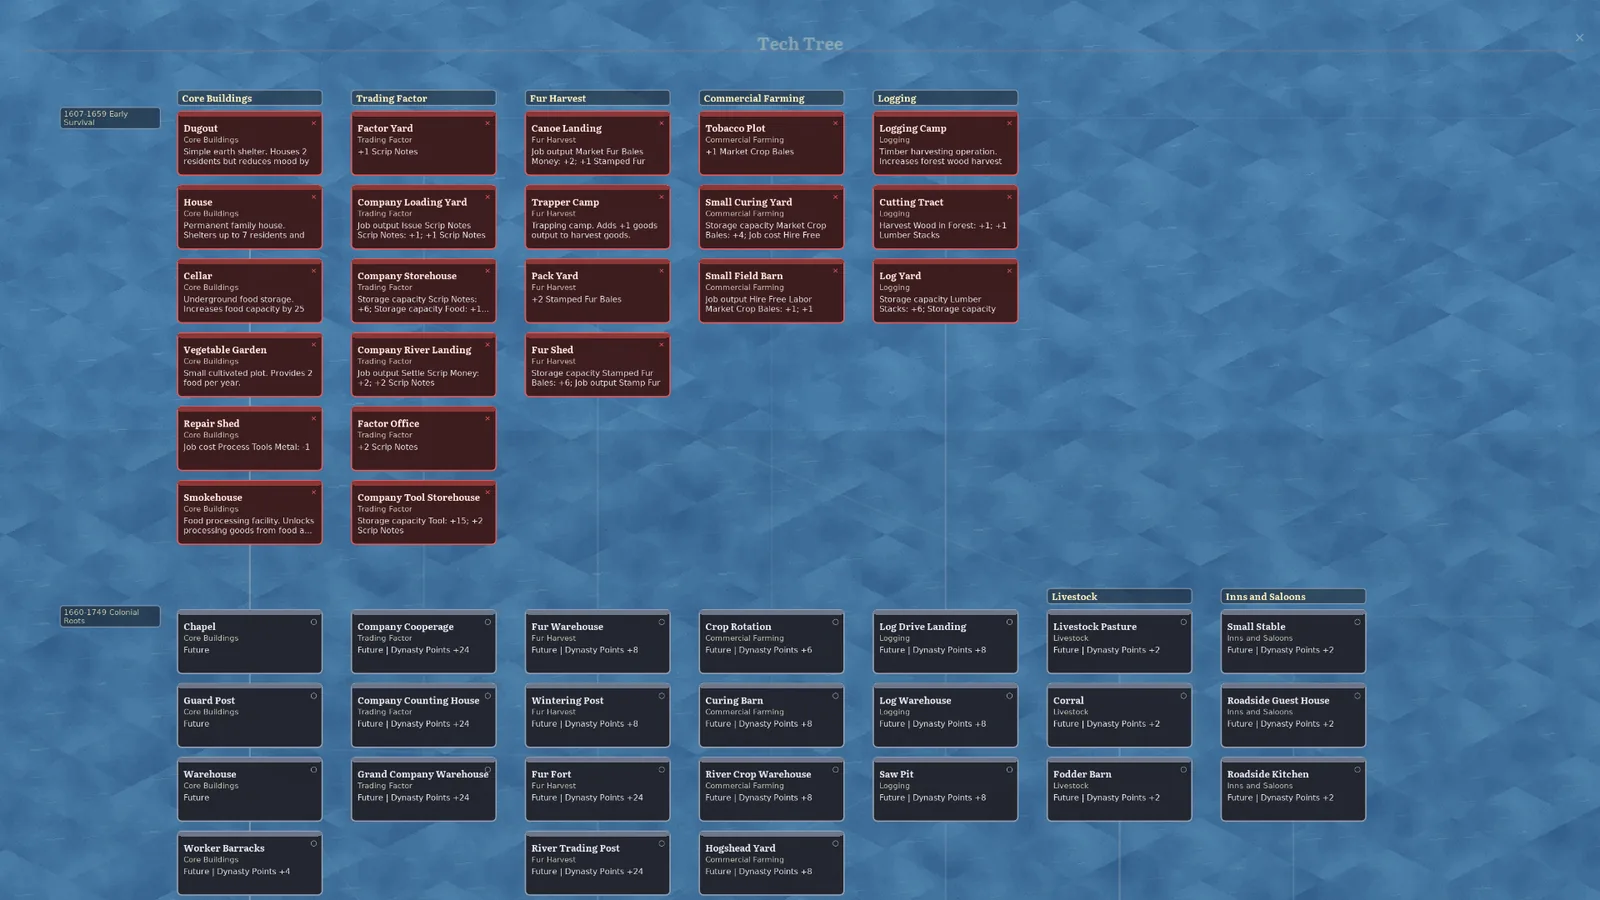Click the x mark on the Pack Yard card

(662, 271)
